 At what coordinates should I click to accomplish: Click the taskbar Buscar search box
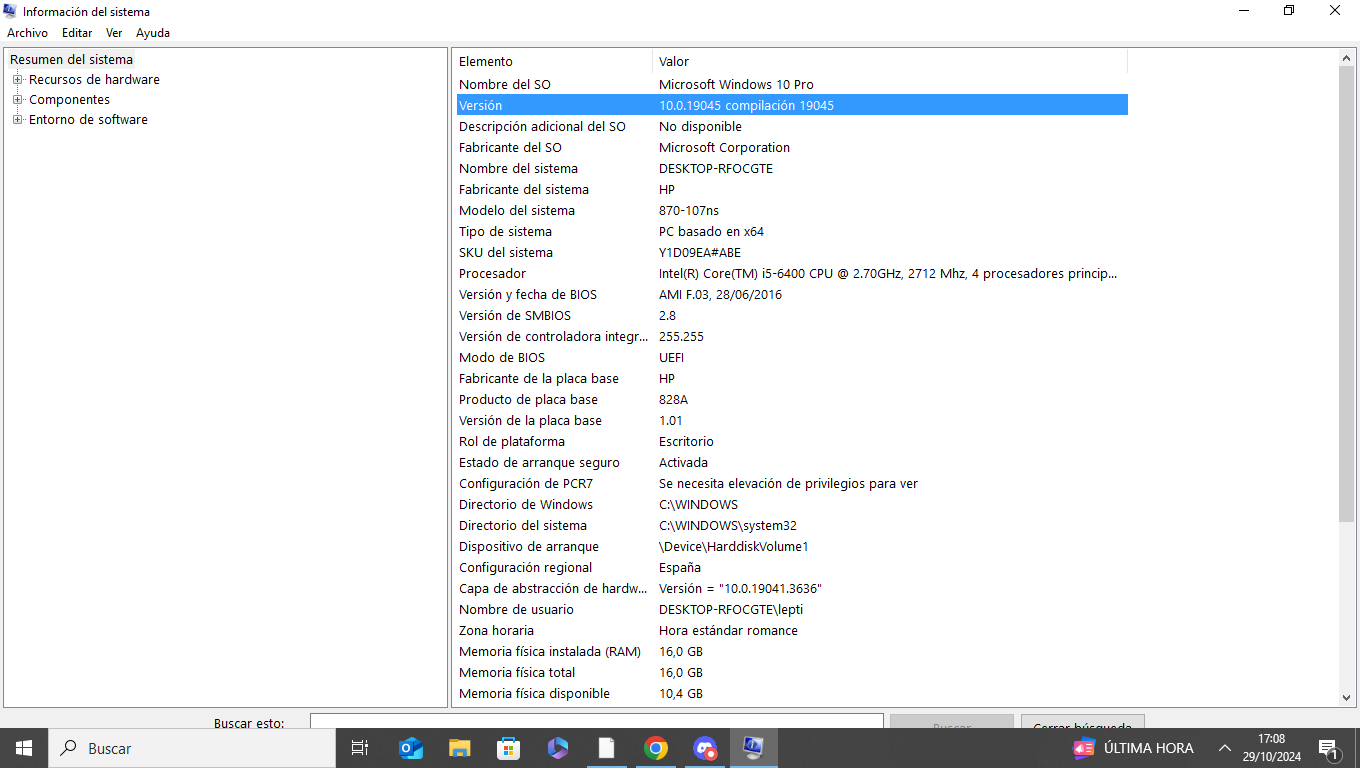[191, 748]
